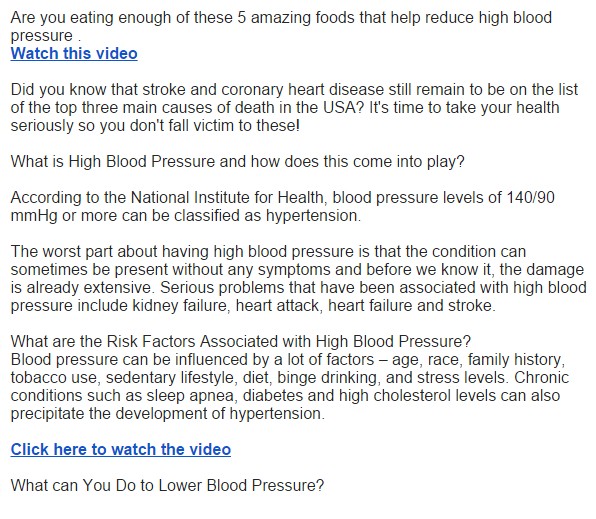Viewport: 596px width, 519px height.
Task: Click the "What are the Risk Factors" heading line
Action: [241, 341]
